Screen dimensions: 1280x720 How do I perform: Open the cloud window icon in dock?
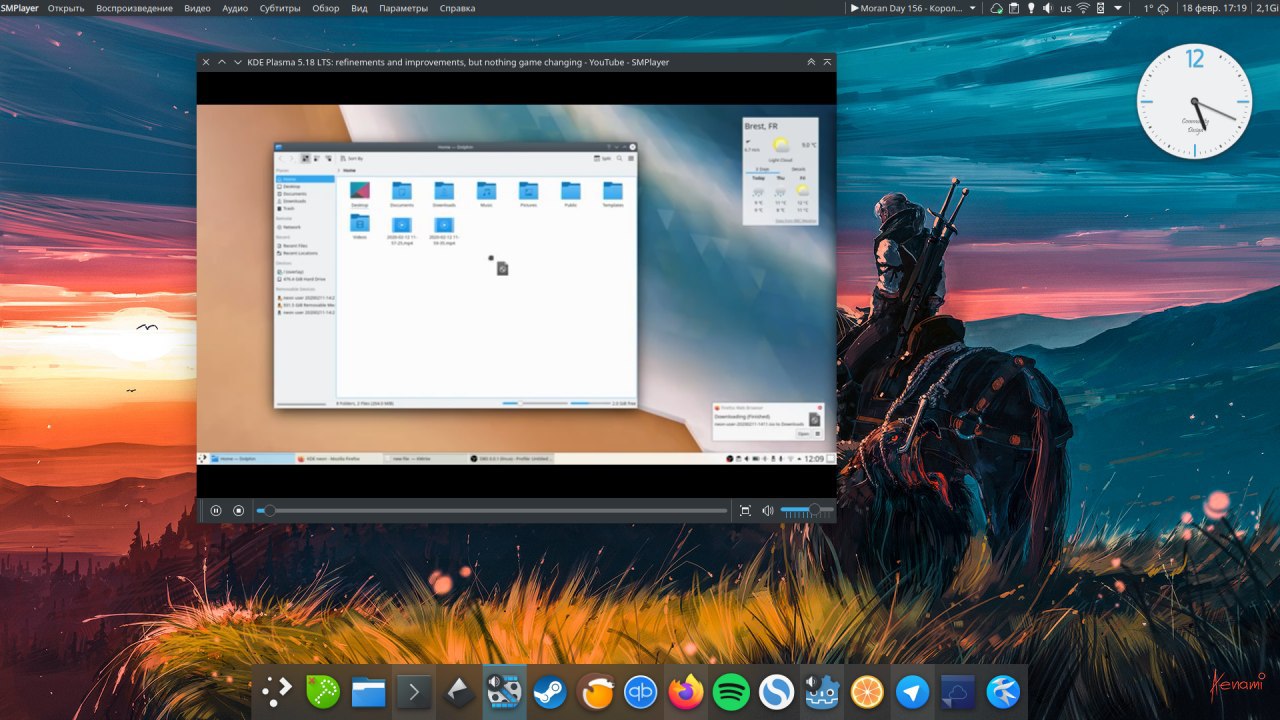click(x=957, y=692)
